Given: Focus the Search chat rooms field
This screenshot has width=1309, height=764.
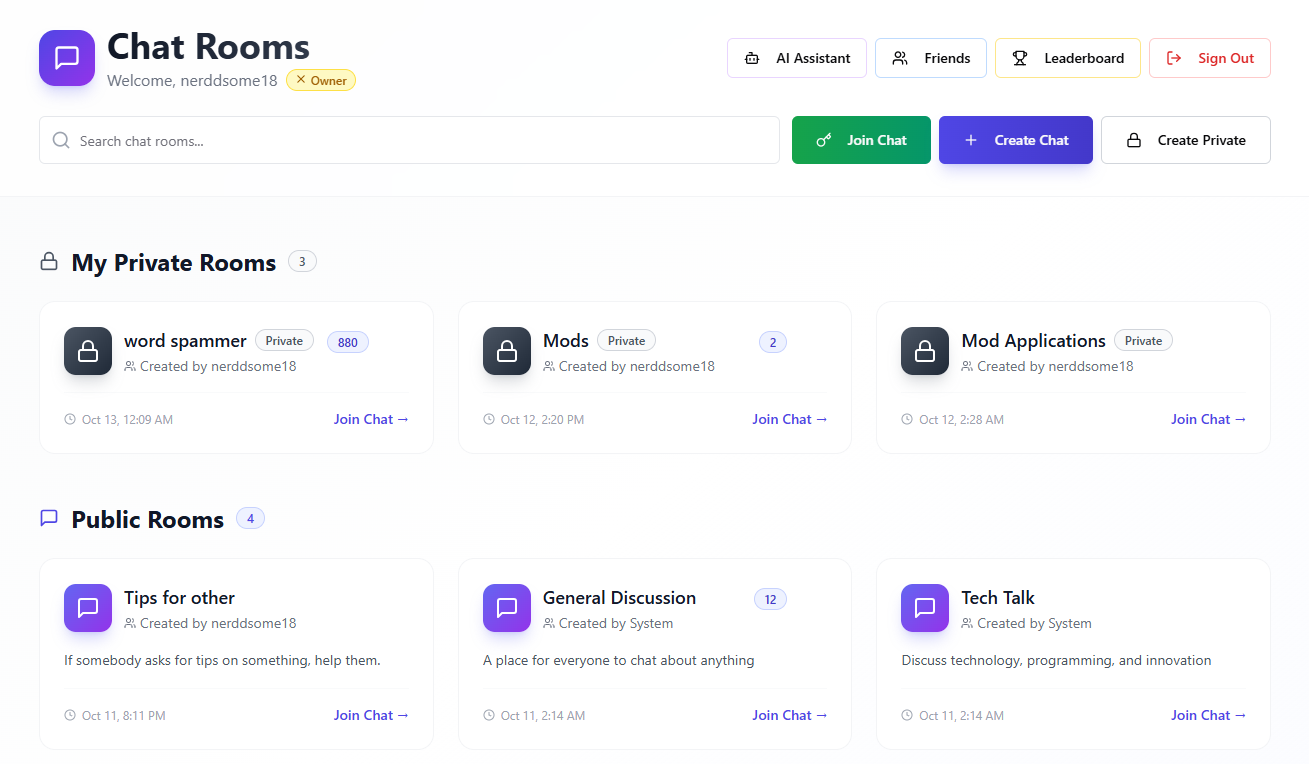Looking at the screenshot, I should tap(409, 140).
